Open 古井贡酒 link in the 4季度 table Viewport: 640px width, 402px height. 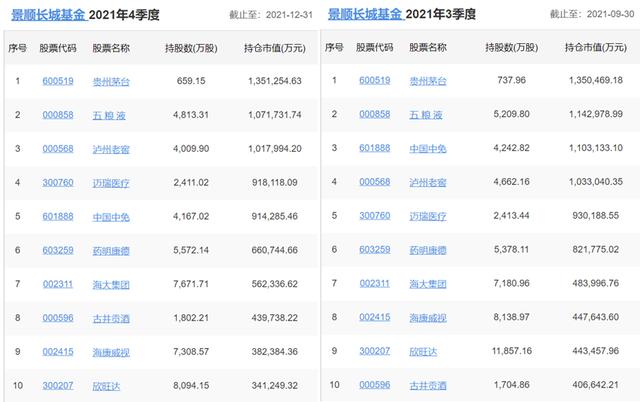click(111, 319)
